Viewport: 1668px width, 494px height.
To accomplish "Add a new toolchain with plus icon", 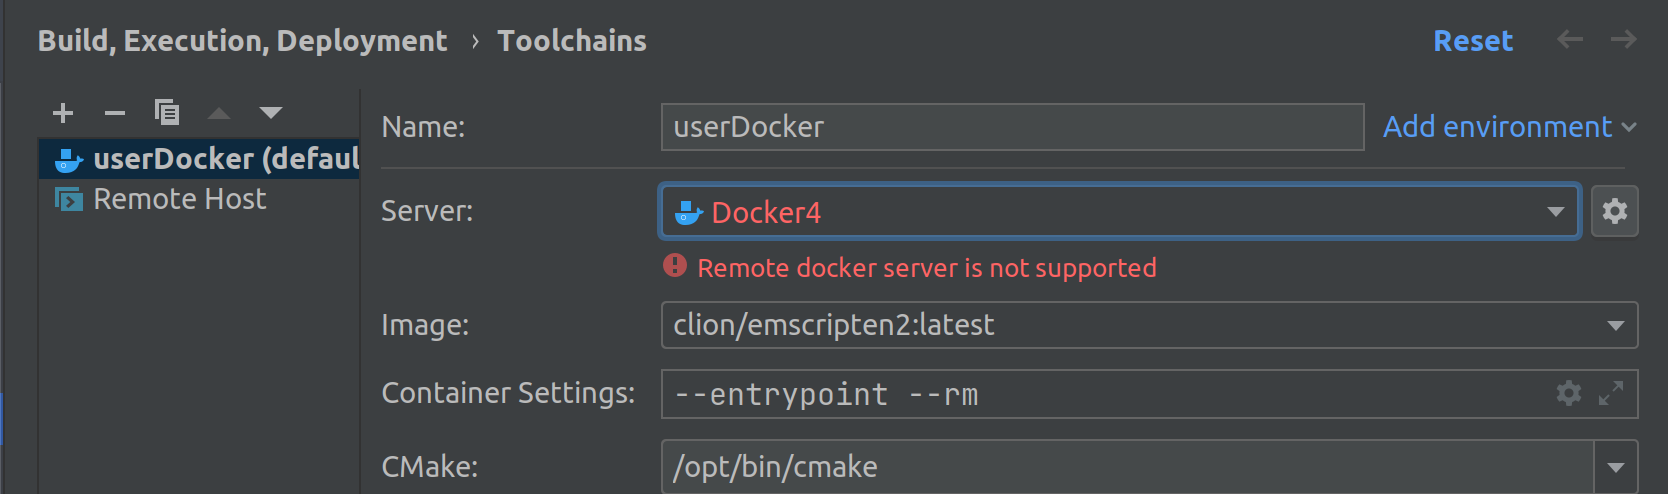I will (63, 113).
